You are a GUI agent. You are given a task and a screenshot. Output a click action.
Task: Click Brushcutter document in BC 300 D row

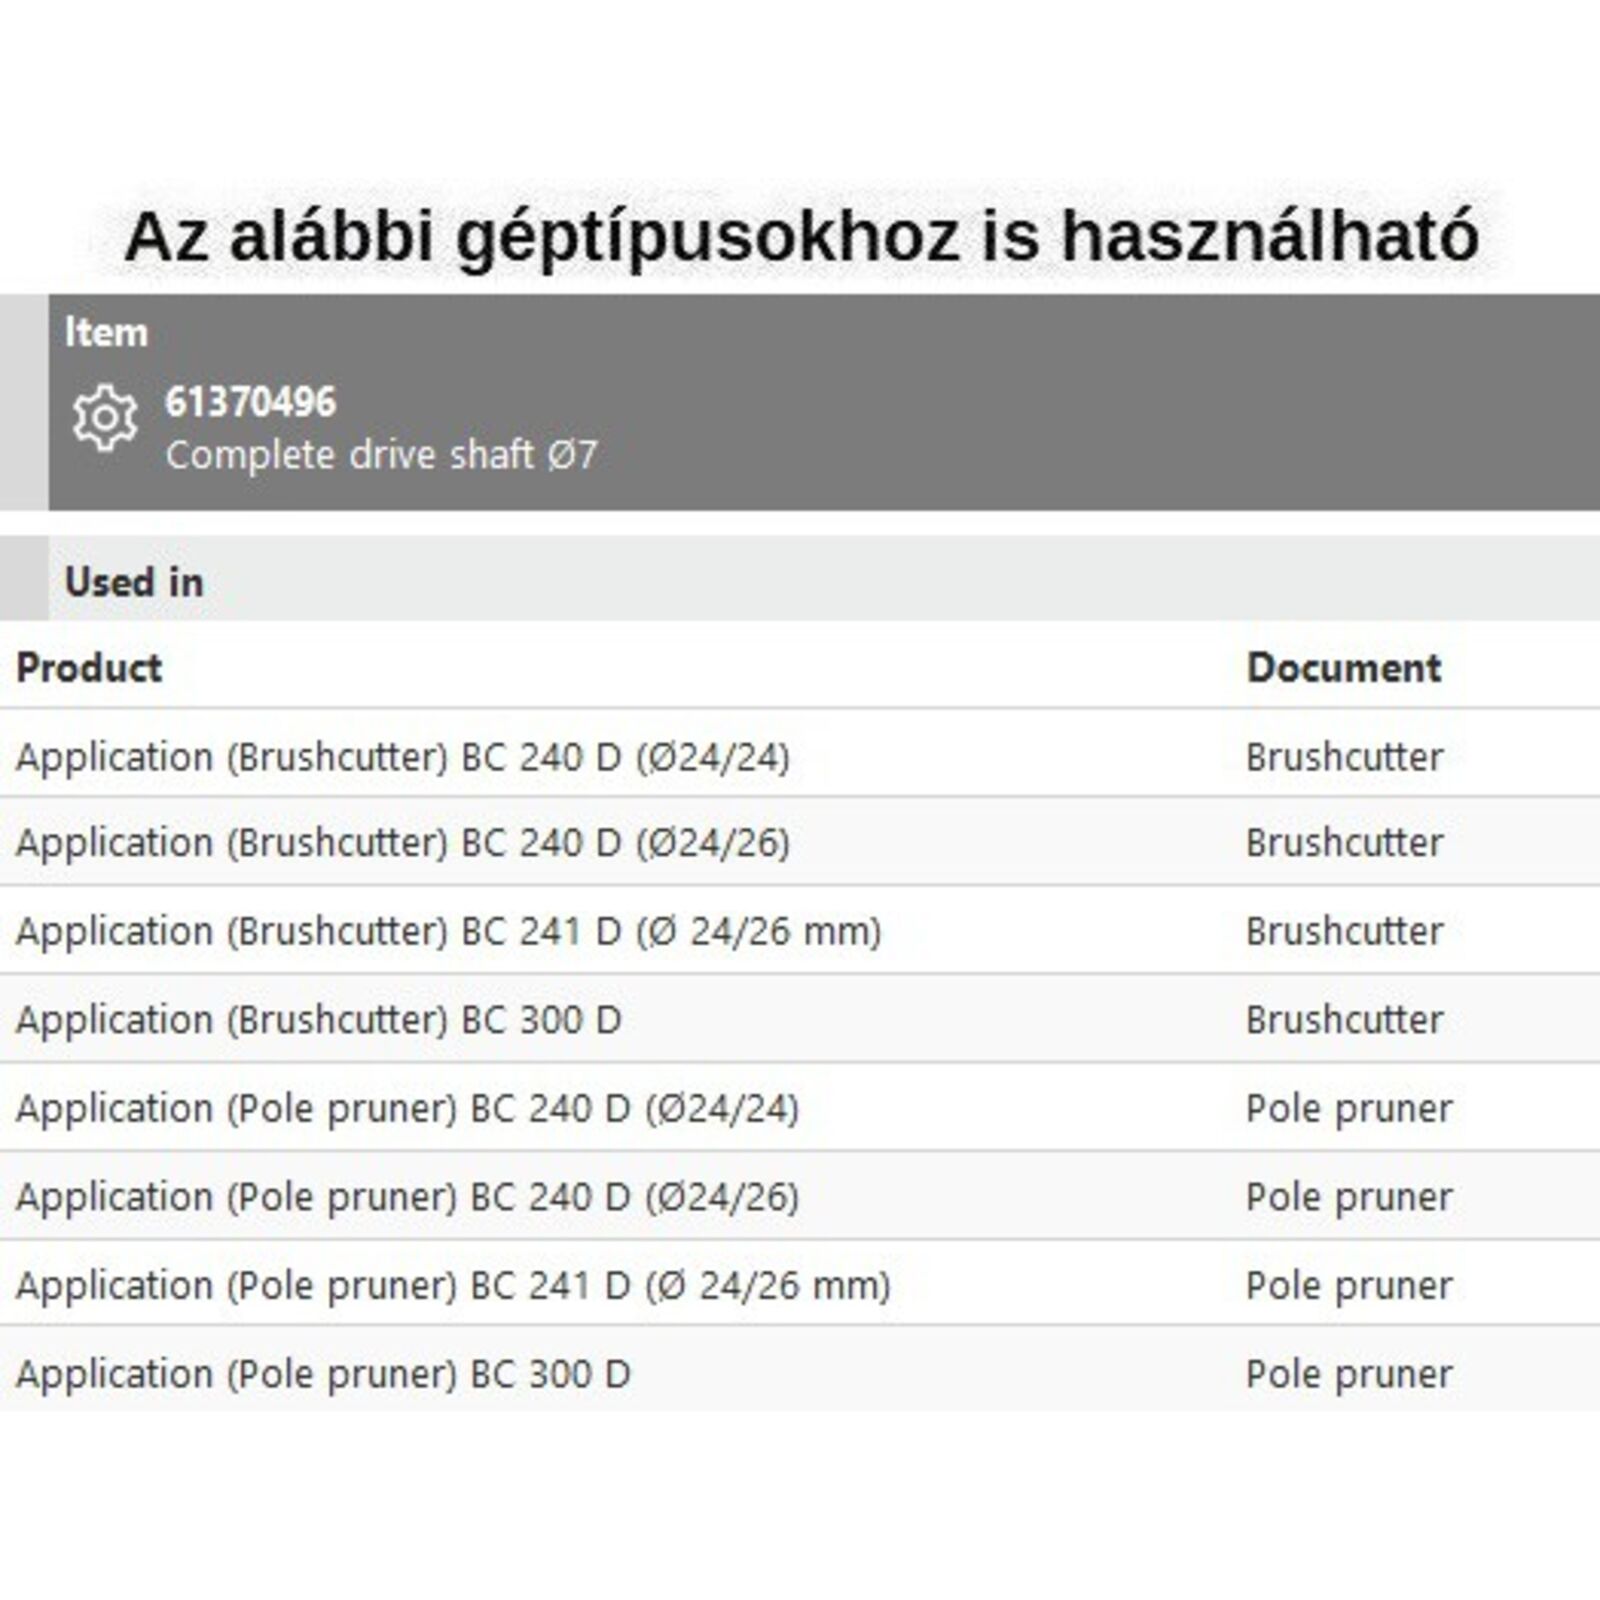(x=1344, y=1020)
